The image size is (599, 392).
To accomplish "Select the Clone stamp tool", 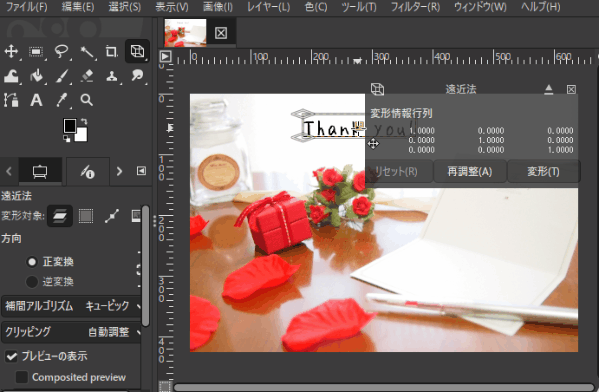I will (x=112, y=76).
